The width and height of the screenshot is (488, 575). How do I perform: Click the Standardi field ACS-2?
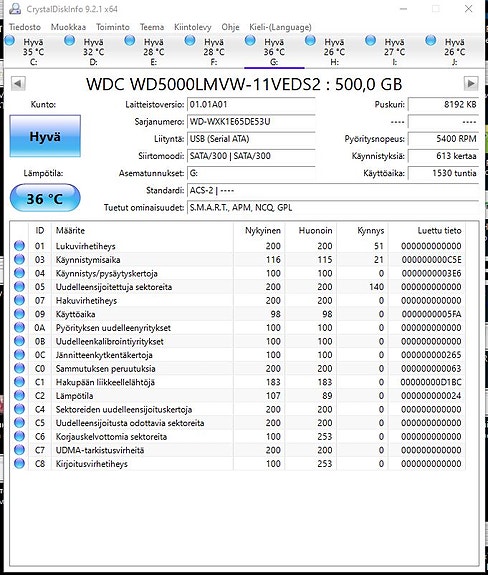(x=333, y=190)
